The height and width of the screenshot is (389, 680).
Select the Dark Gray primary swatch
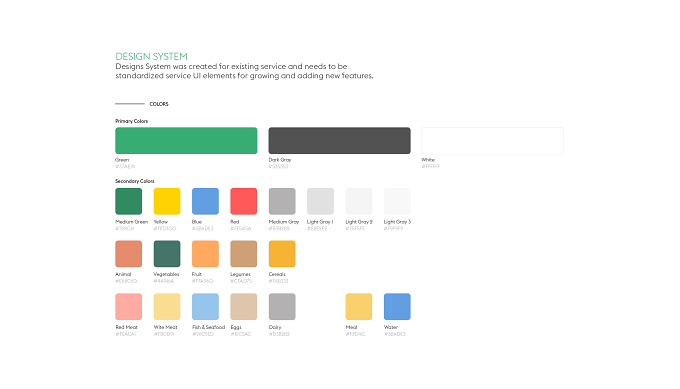coord(340,141)
